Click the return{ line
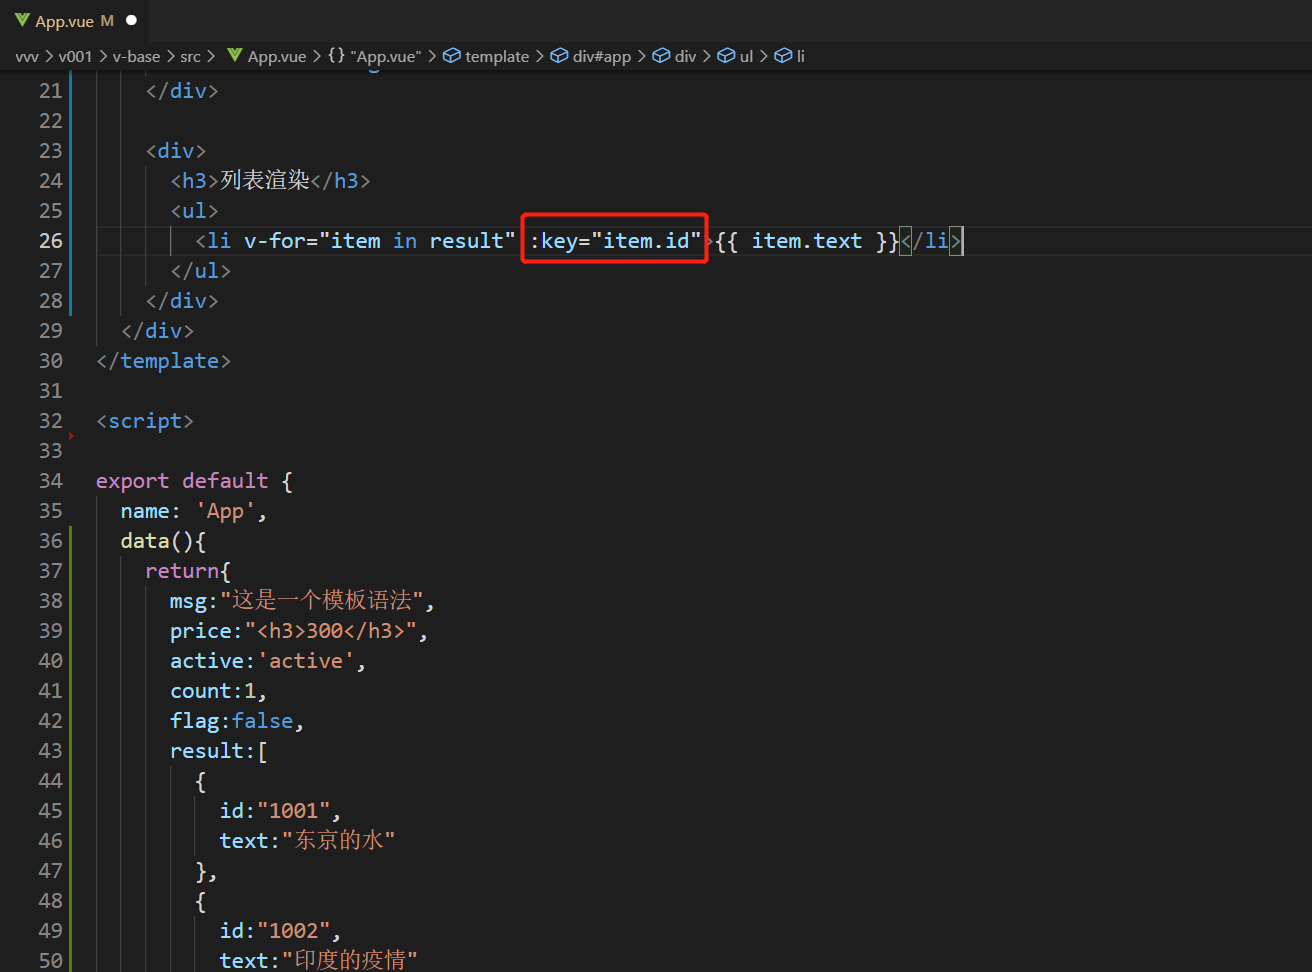 tap(188, 571)
